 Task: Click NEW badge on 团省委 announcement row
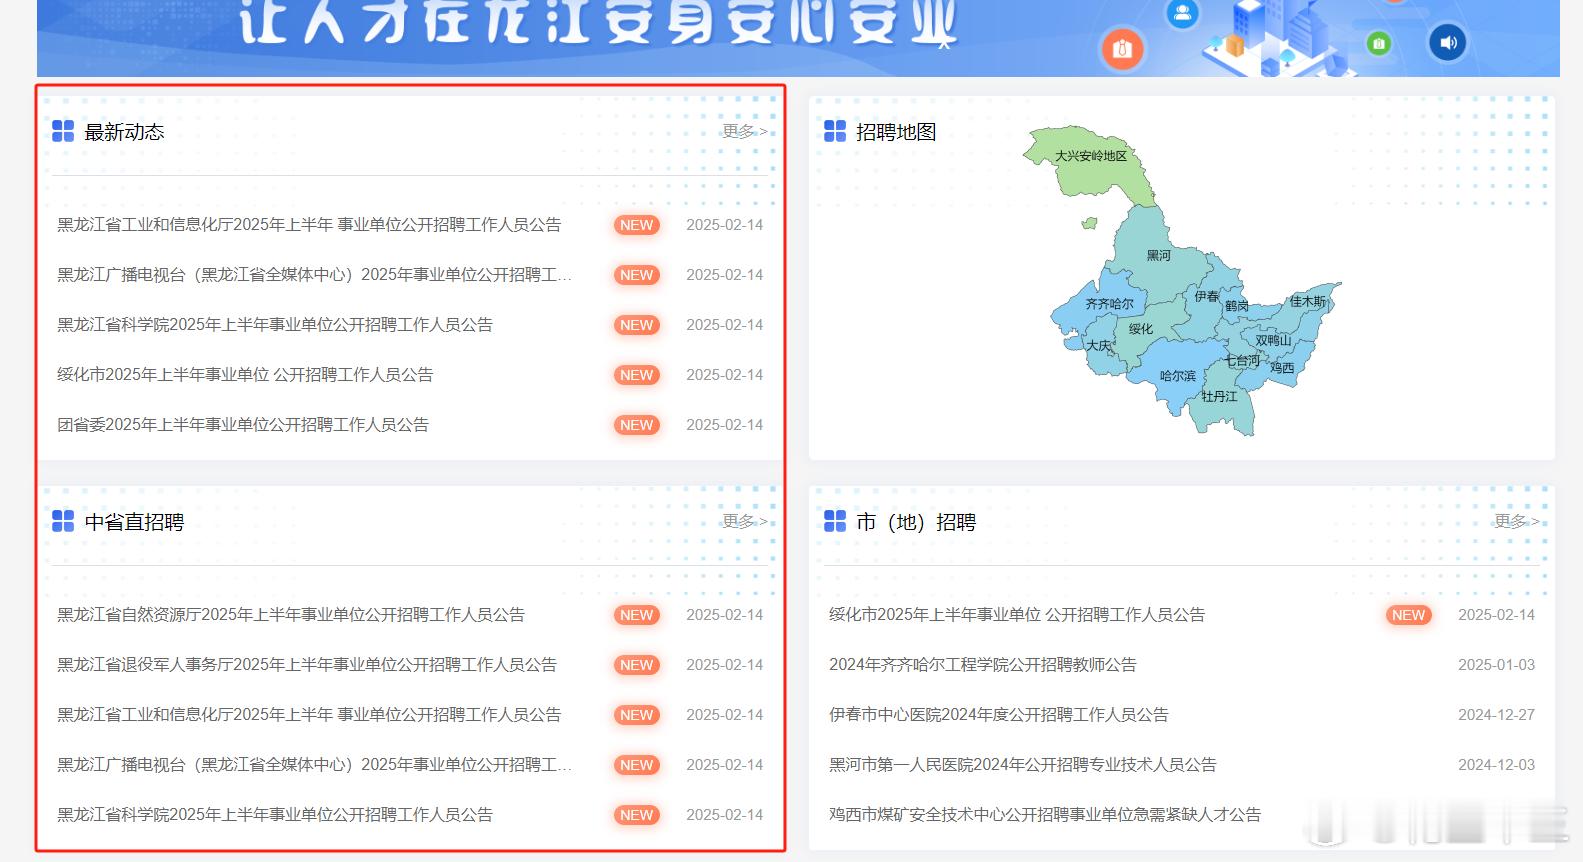tap(636, 425)
